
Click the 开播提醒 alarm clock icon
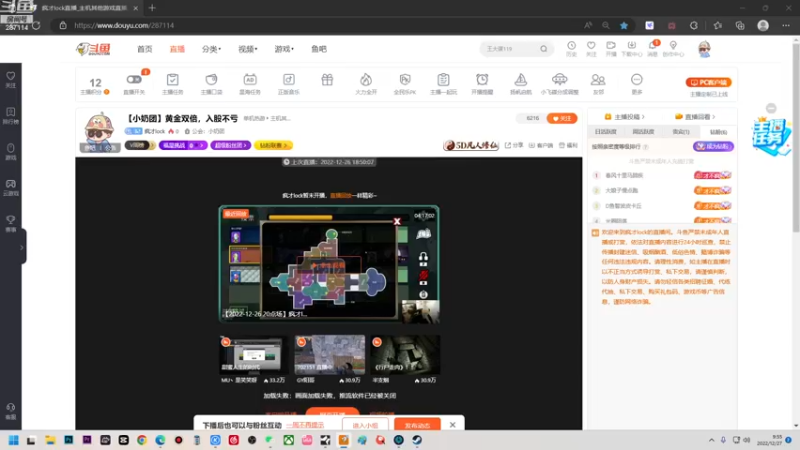click(x=482, y=80)
